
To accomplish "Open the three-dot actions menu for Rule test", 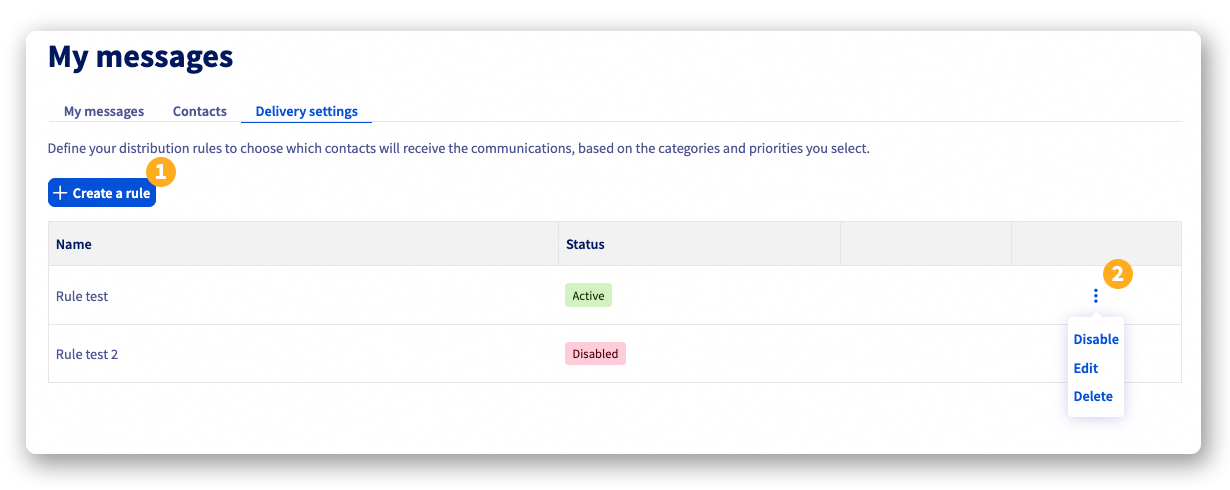I will coord(1096,296).
